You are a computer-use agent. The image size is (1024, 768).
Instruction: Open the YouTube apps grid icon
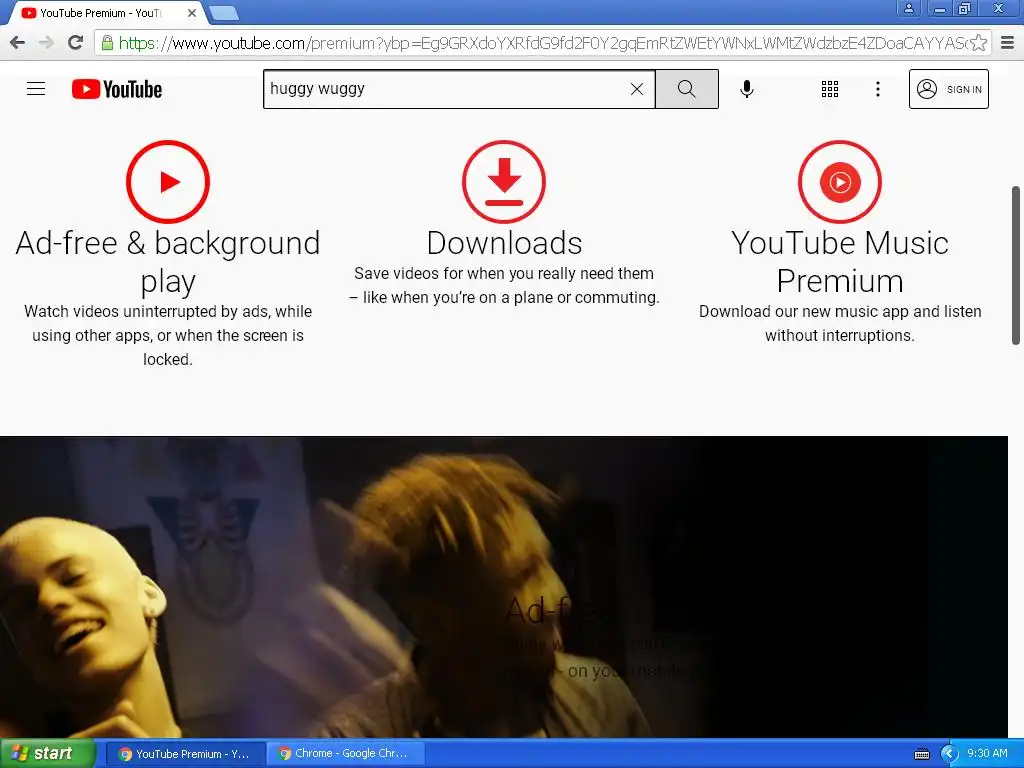(x=829, y=89)
